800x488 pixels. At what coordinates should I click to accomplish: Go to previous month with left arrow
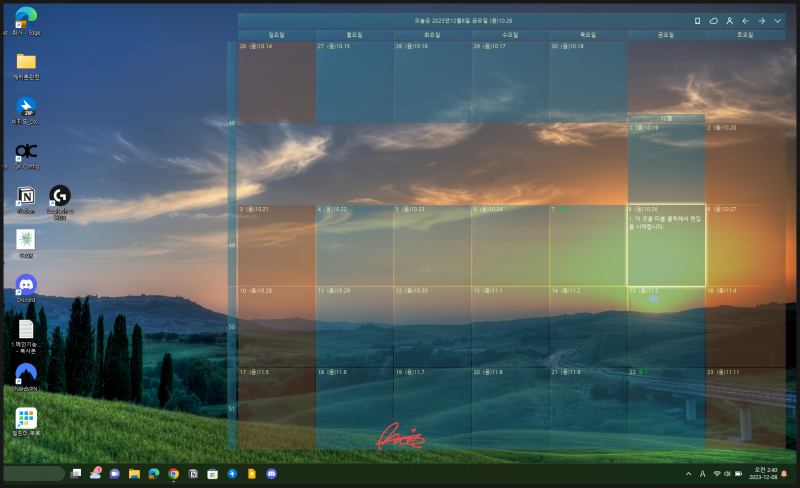tap(745, 21)
